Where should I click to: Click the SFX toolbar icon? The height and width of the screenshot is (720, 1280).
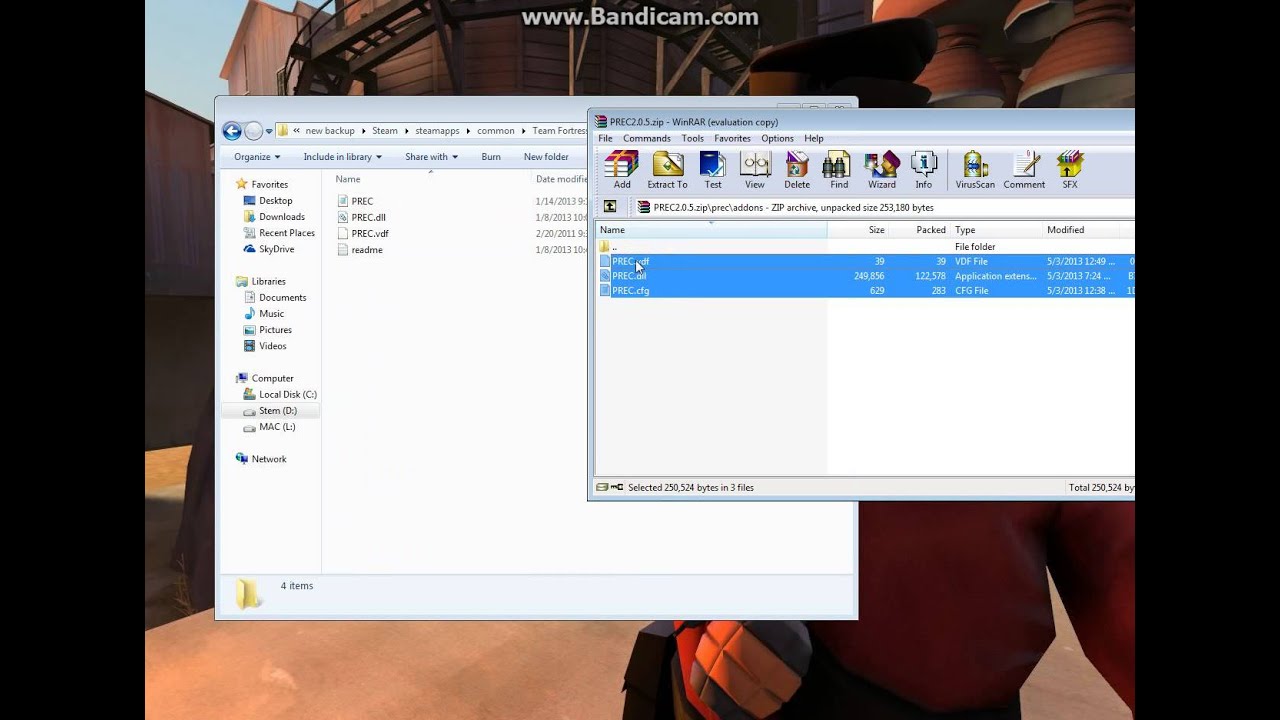click(x=1070, y=169)
